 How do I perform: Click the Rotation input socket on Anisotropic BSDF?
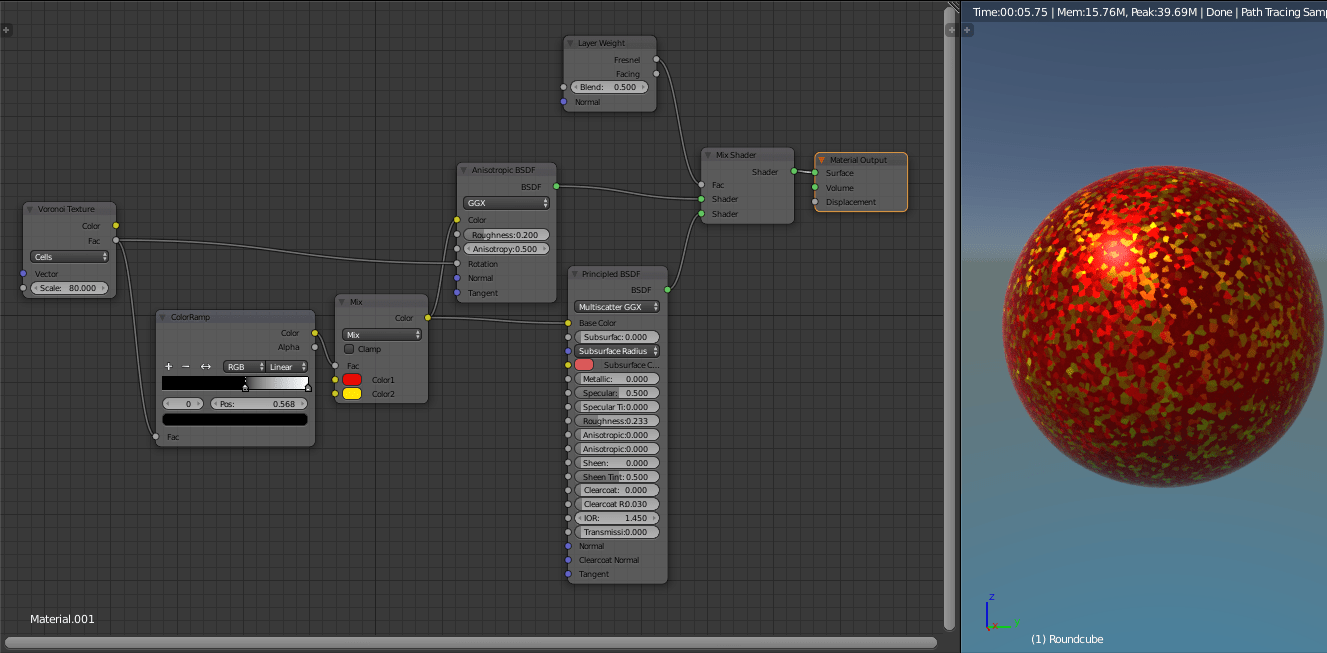click(457, 263)
